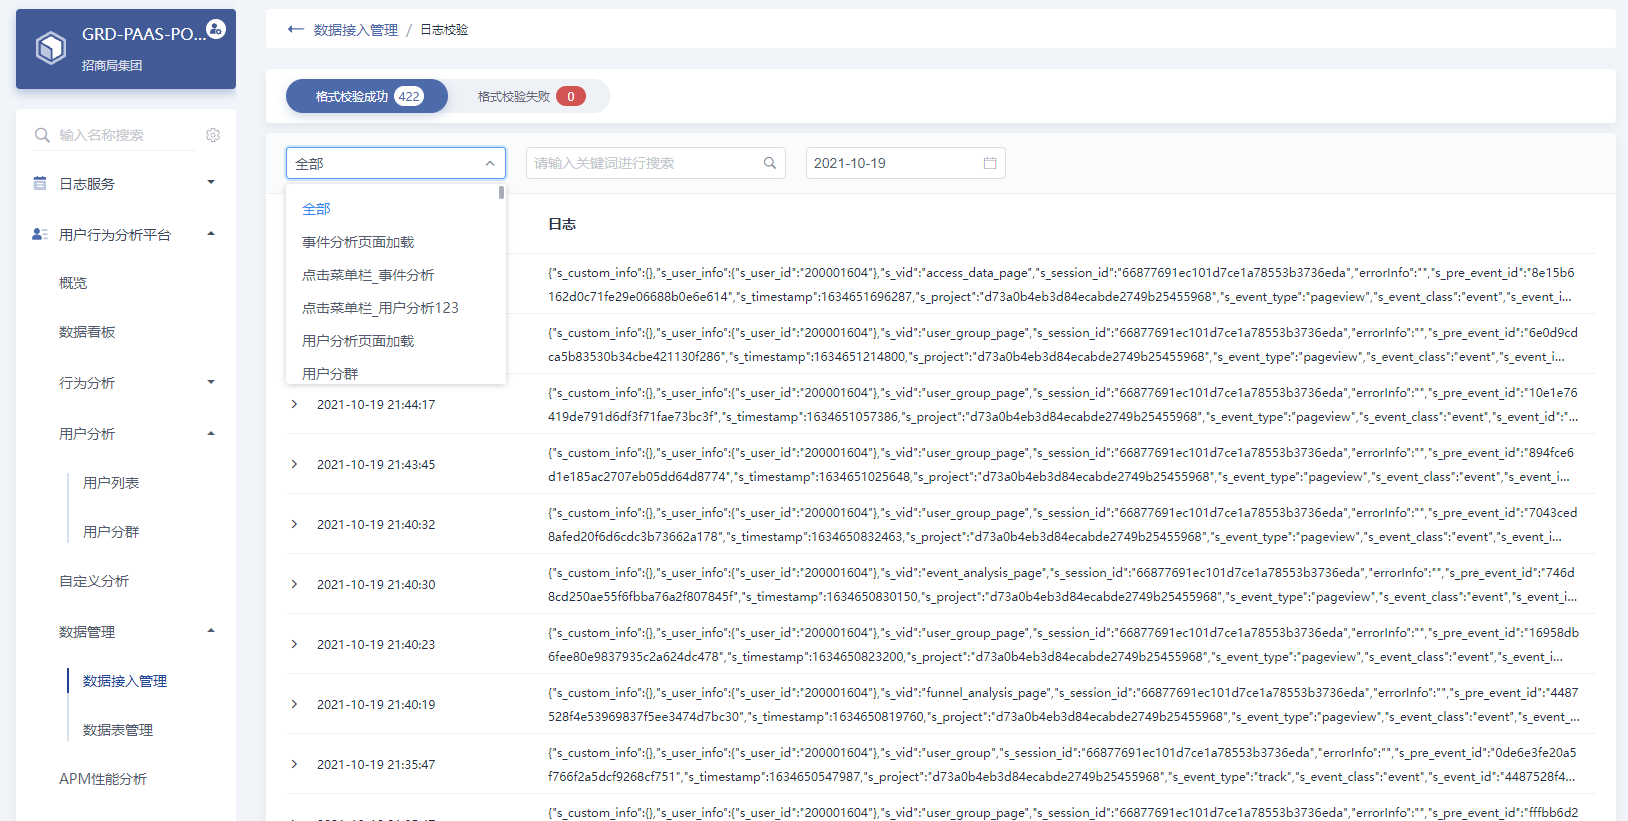Click the 数据接入管理 breadcrumb link

356,30
